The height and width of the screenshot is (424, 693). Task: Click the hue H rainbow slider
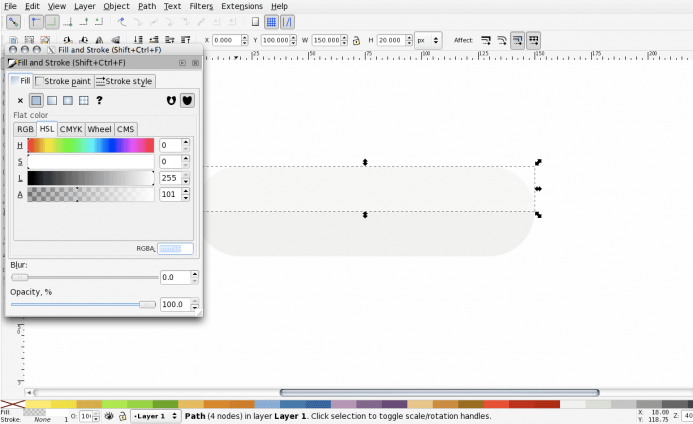pos(91,145)
